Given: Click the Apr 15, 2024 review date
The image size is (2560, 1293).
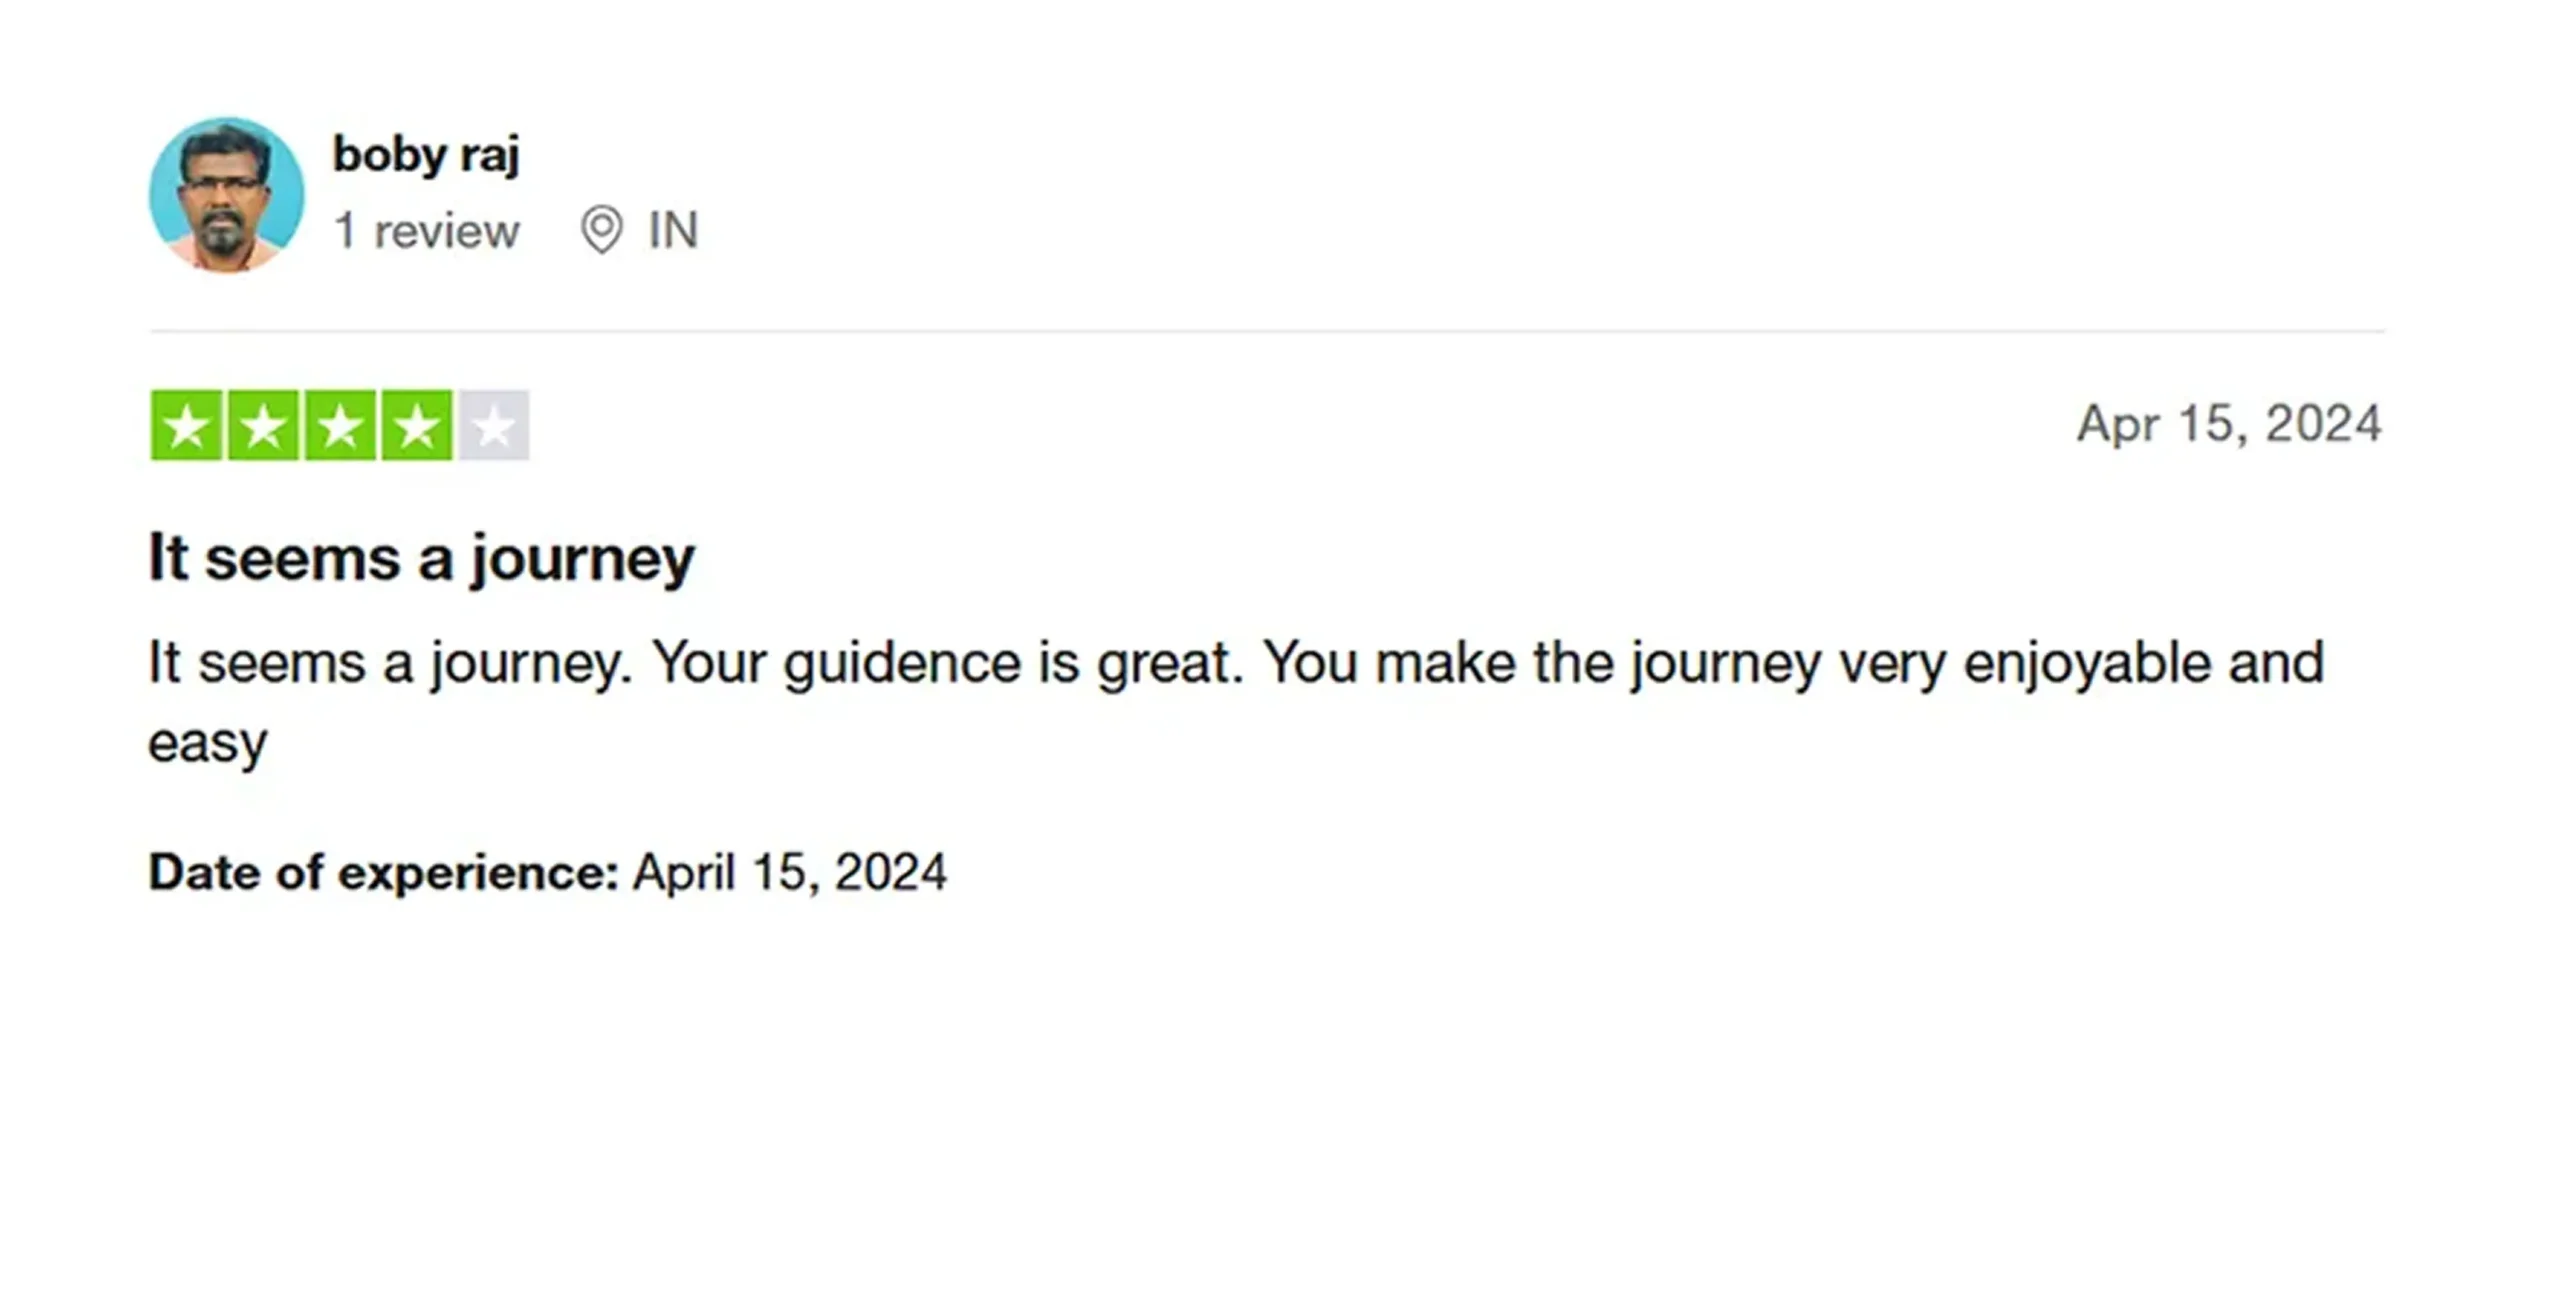Looking at the screenshot, I should click(x=2229, y=423).
